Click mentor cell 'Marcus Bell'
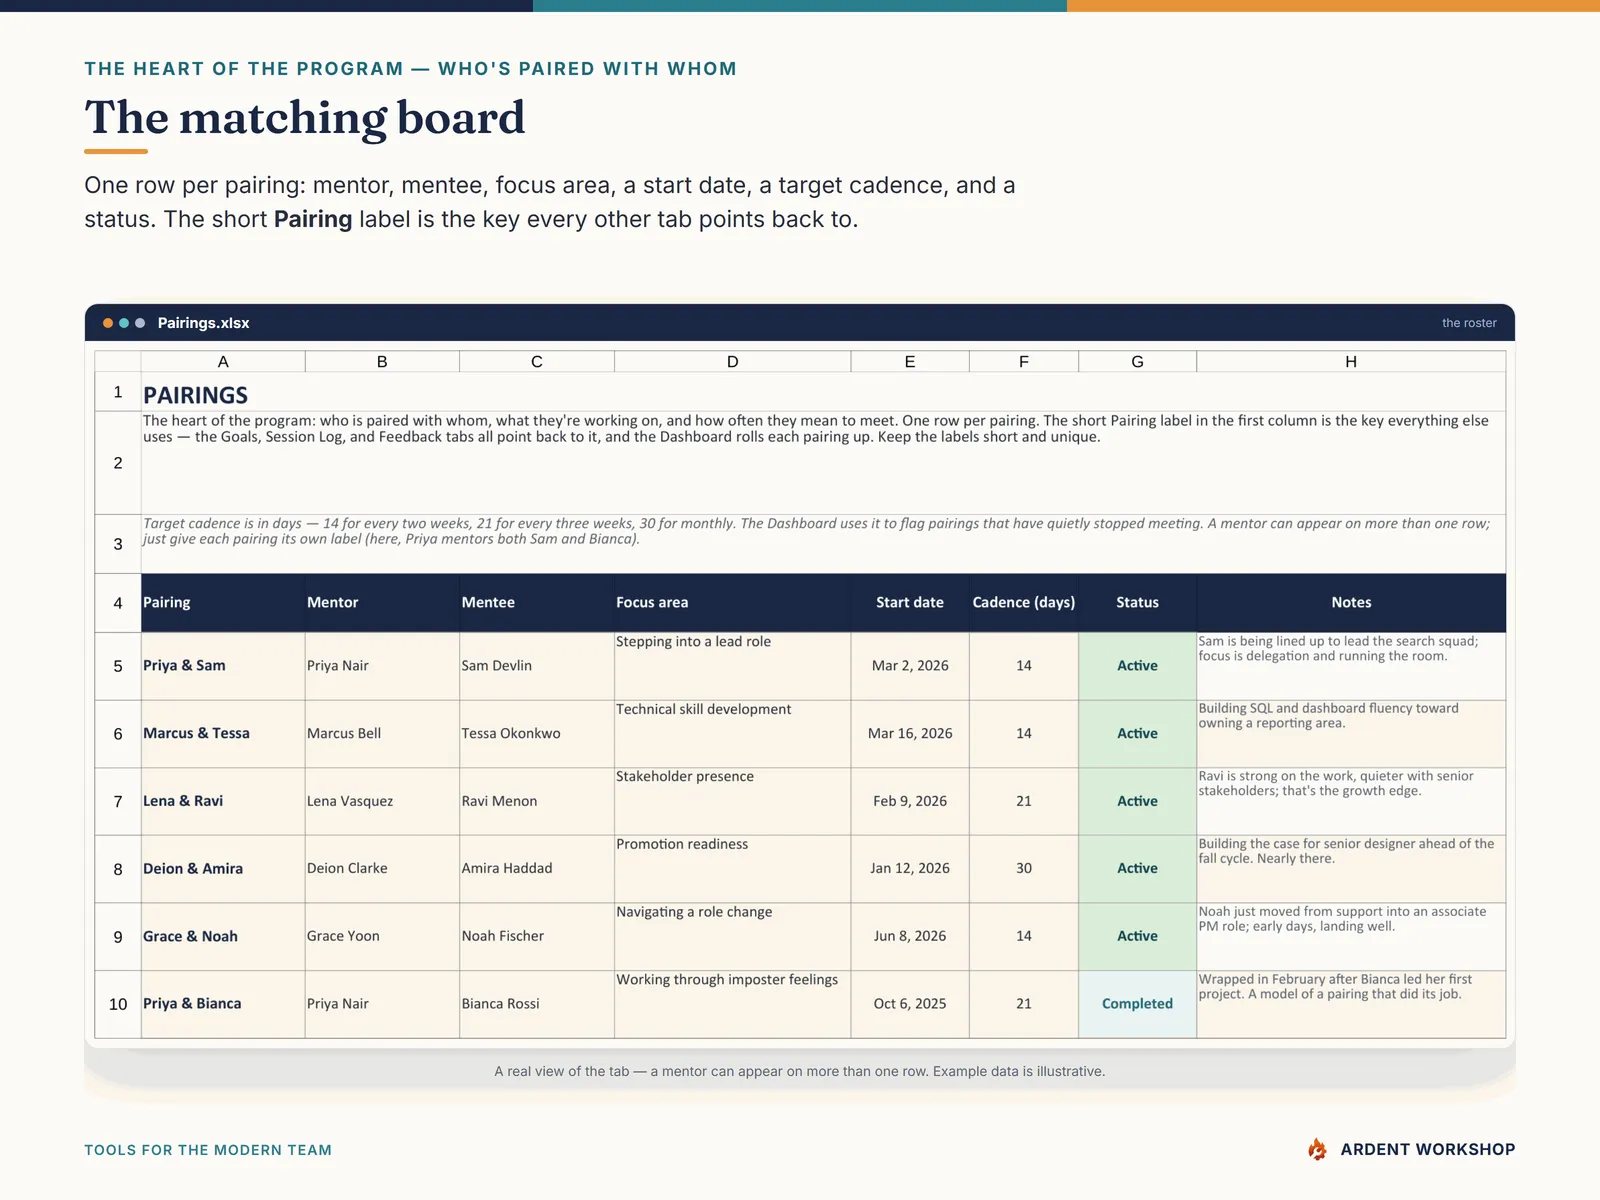The image size is (1600, 1200). click(x=382, y=734)
